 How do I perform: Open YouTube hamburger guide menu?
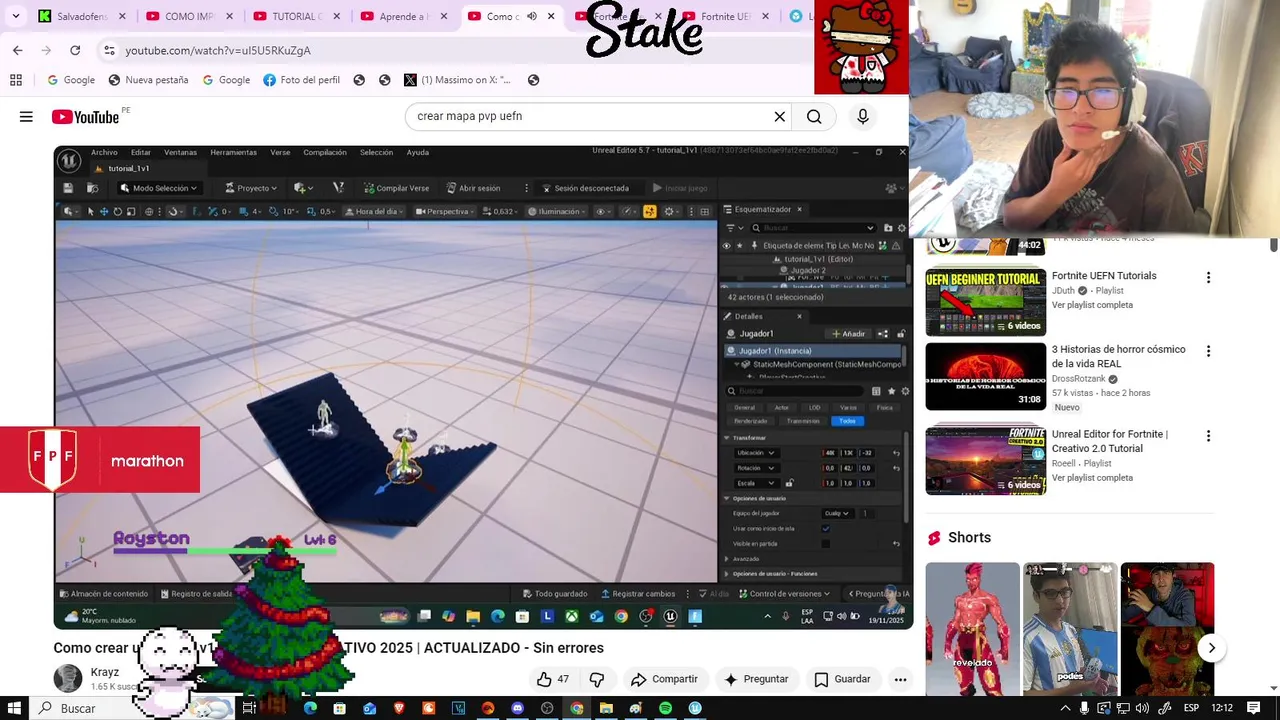pos(26,117)
